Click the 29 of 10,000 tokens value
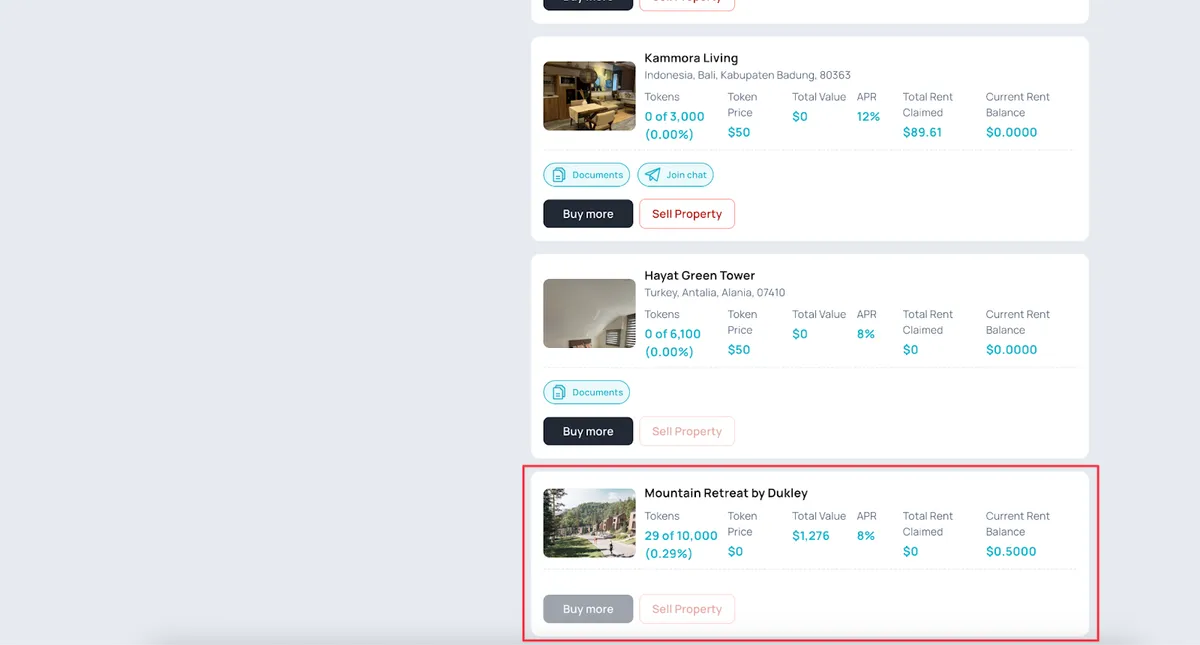 click(681, 536)
